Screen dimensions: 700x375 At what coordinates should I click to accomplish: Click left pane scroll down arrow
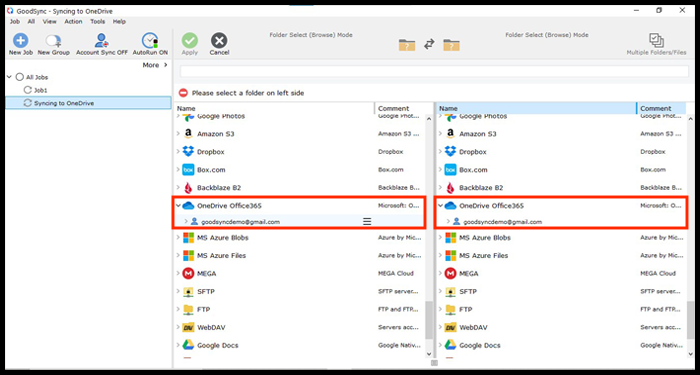tap(429, 354)
